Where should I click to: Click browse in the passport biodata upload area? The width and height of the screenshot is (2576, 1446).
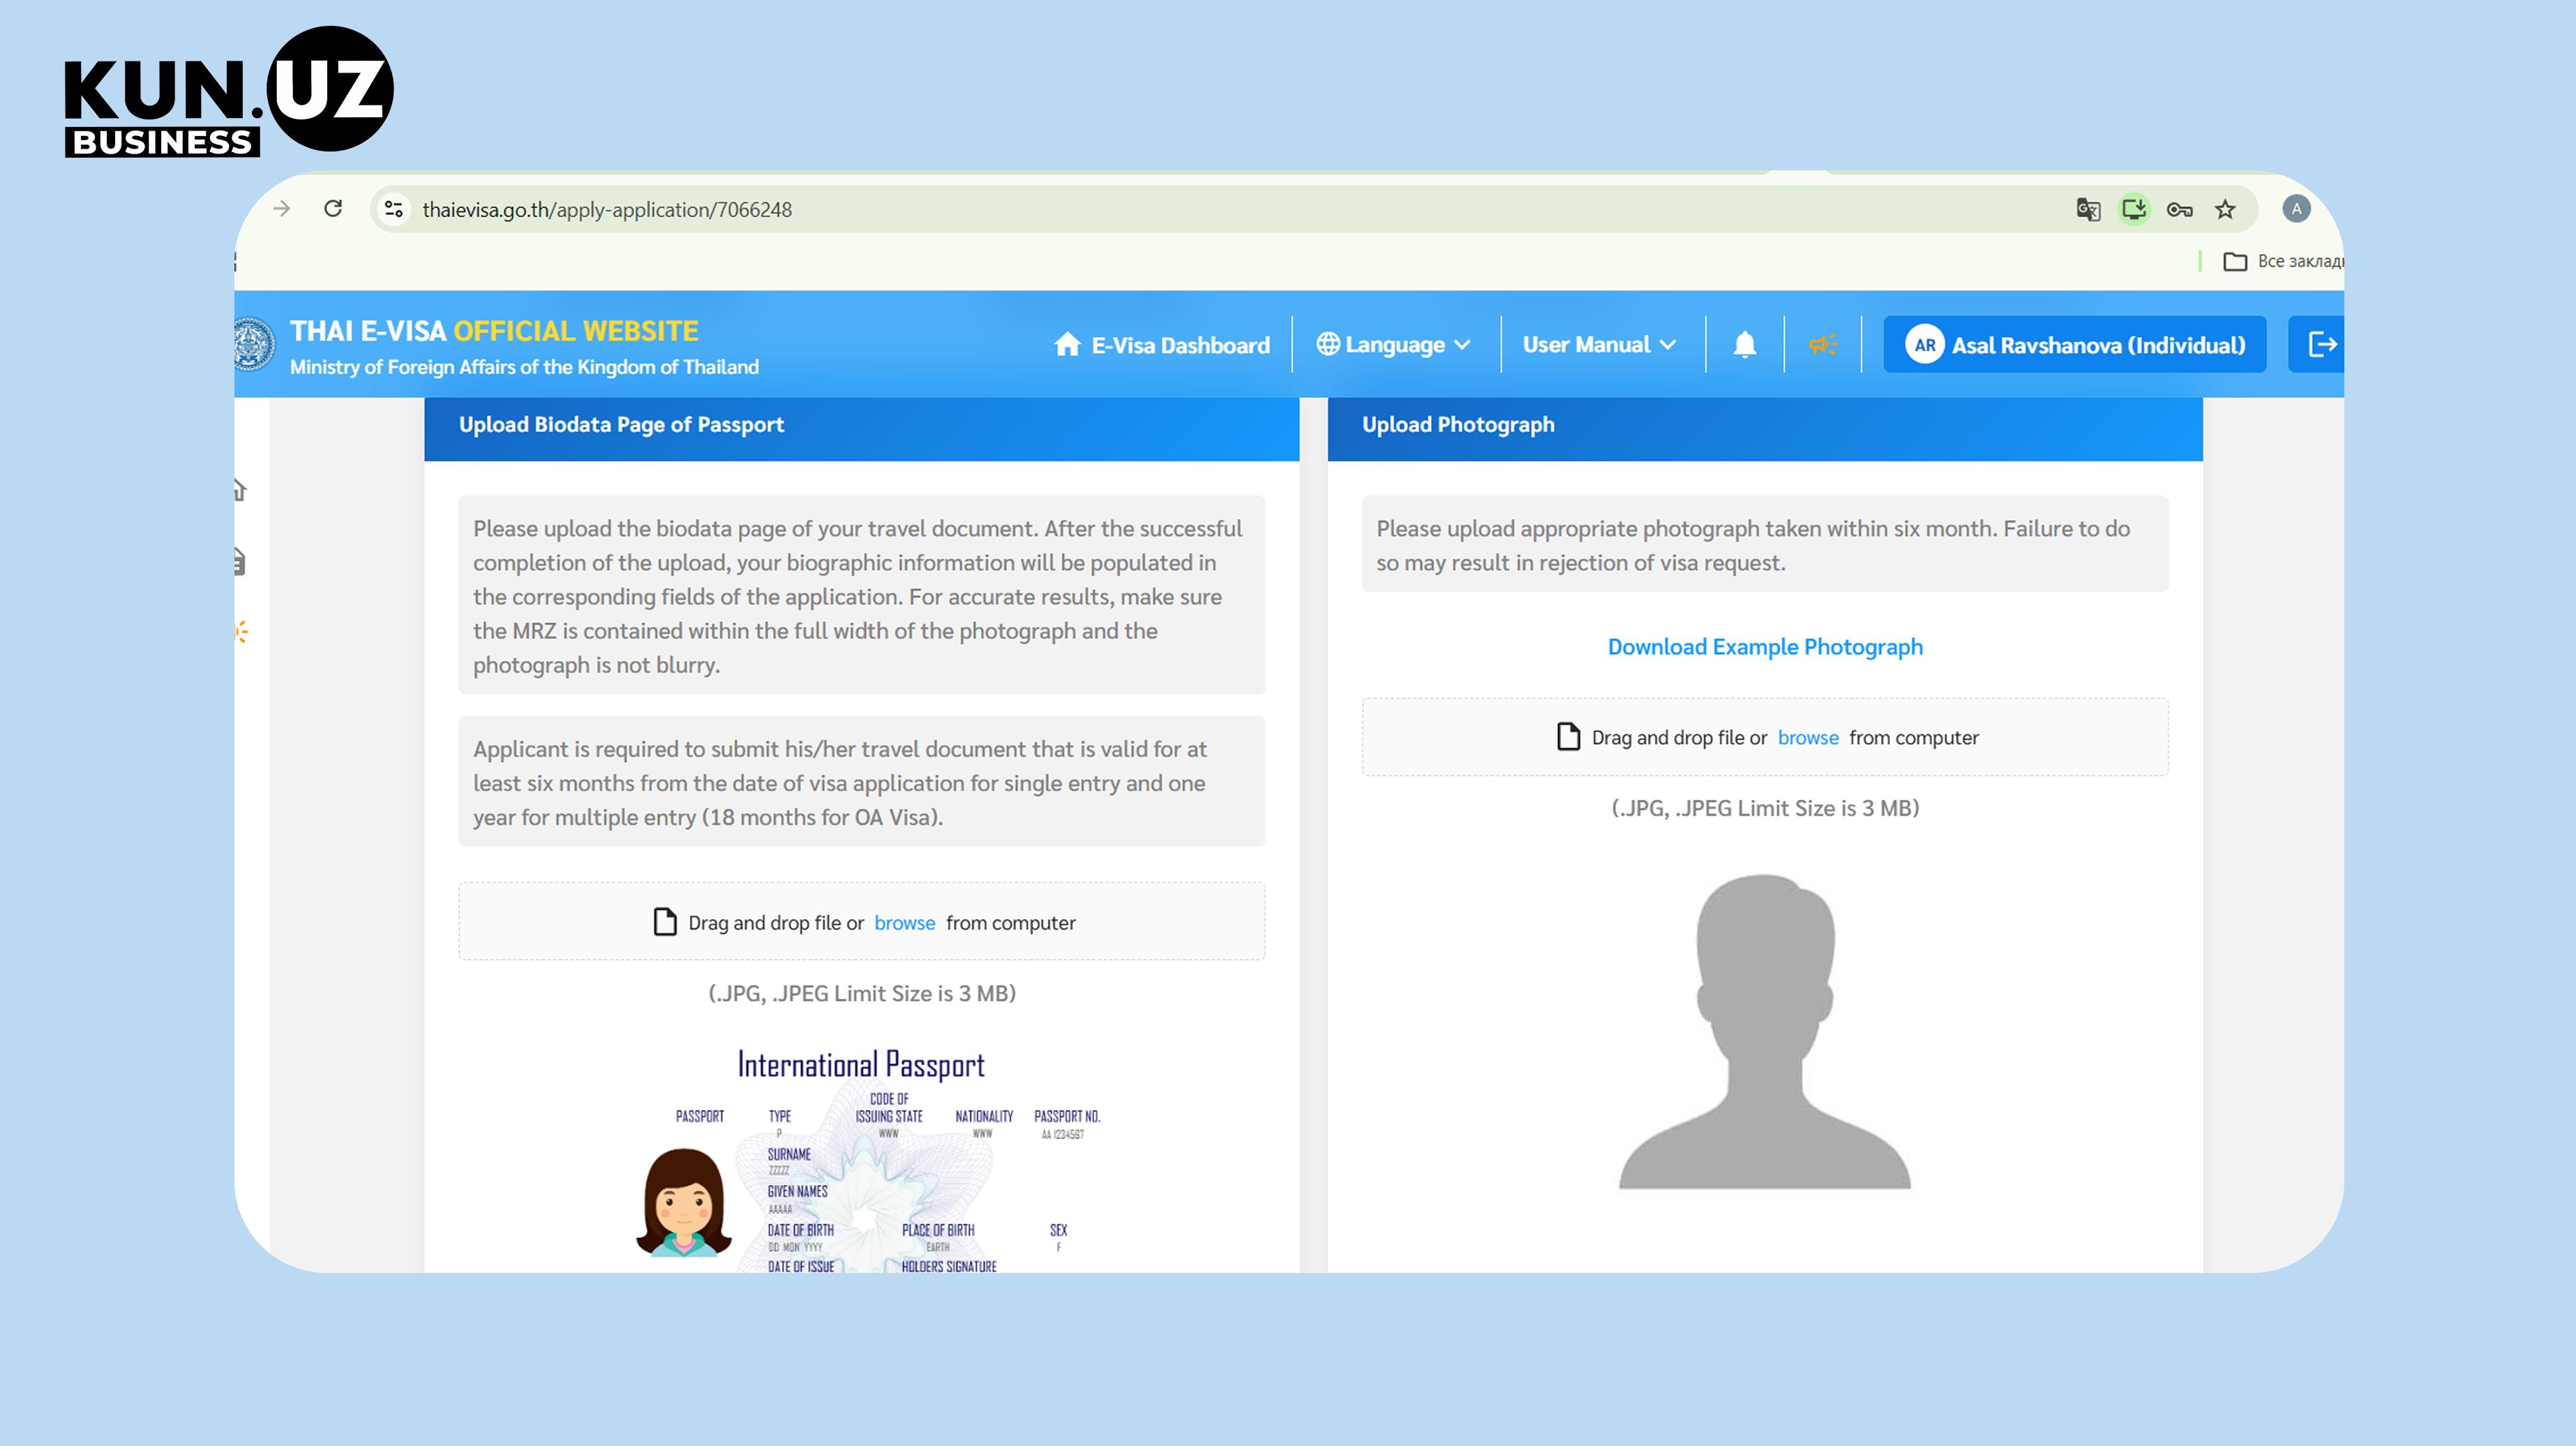click(x=905, y=923)
